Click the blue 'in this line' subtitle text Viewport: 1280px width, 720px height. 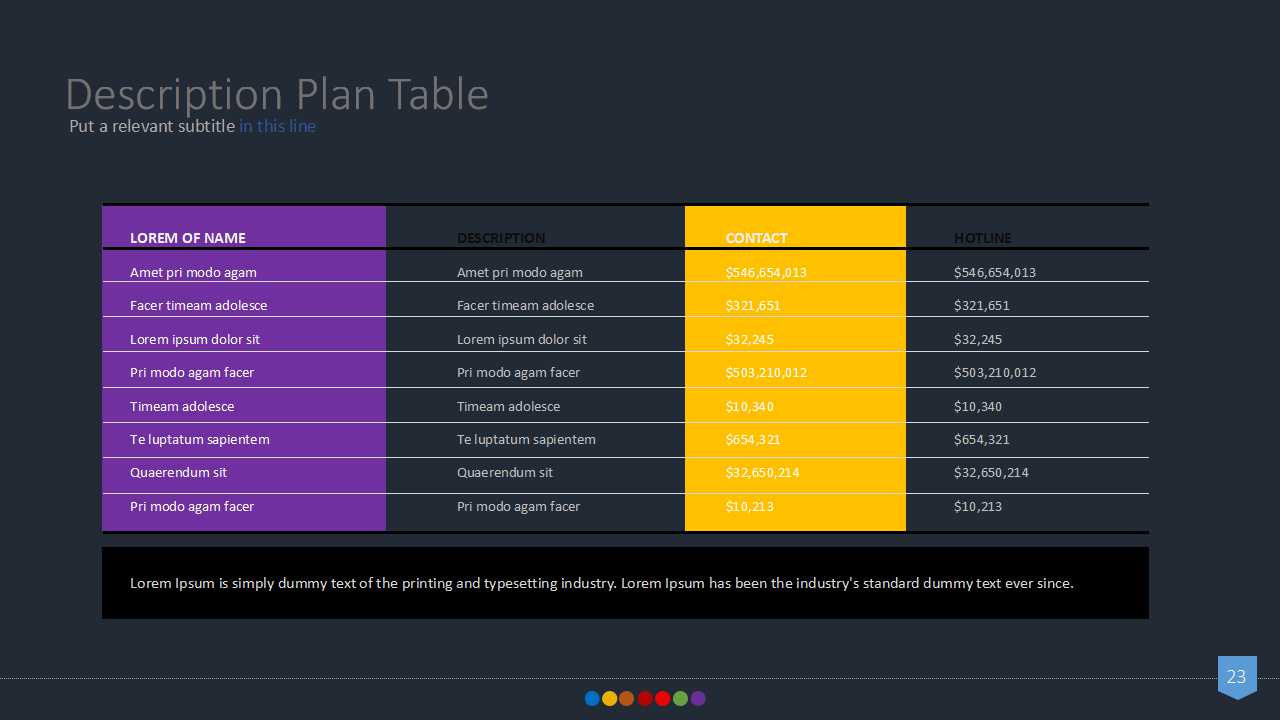point(277,127)
